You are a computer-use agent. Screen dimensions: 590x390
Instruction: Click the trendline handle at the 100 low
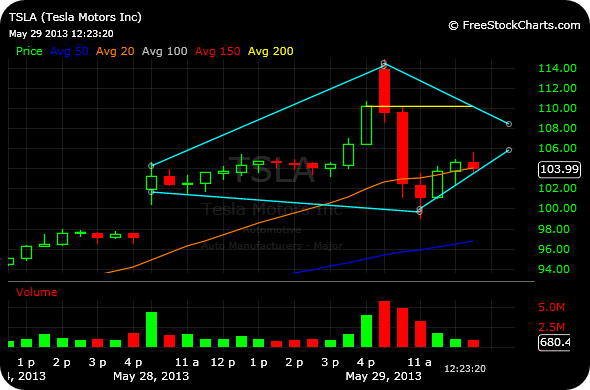point(420,211)
